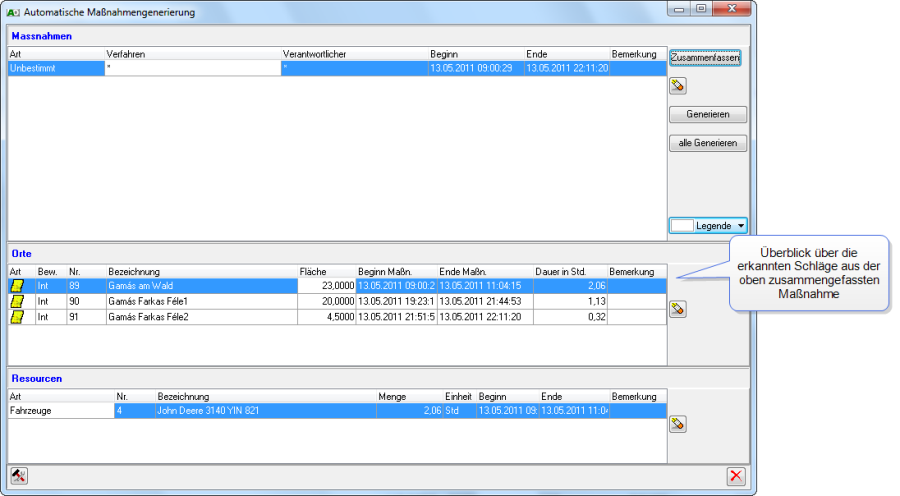Open the Legende dropdown arrow

741,226
